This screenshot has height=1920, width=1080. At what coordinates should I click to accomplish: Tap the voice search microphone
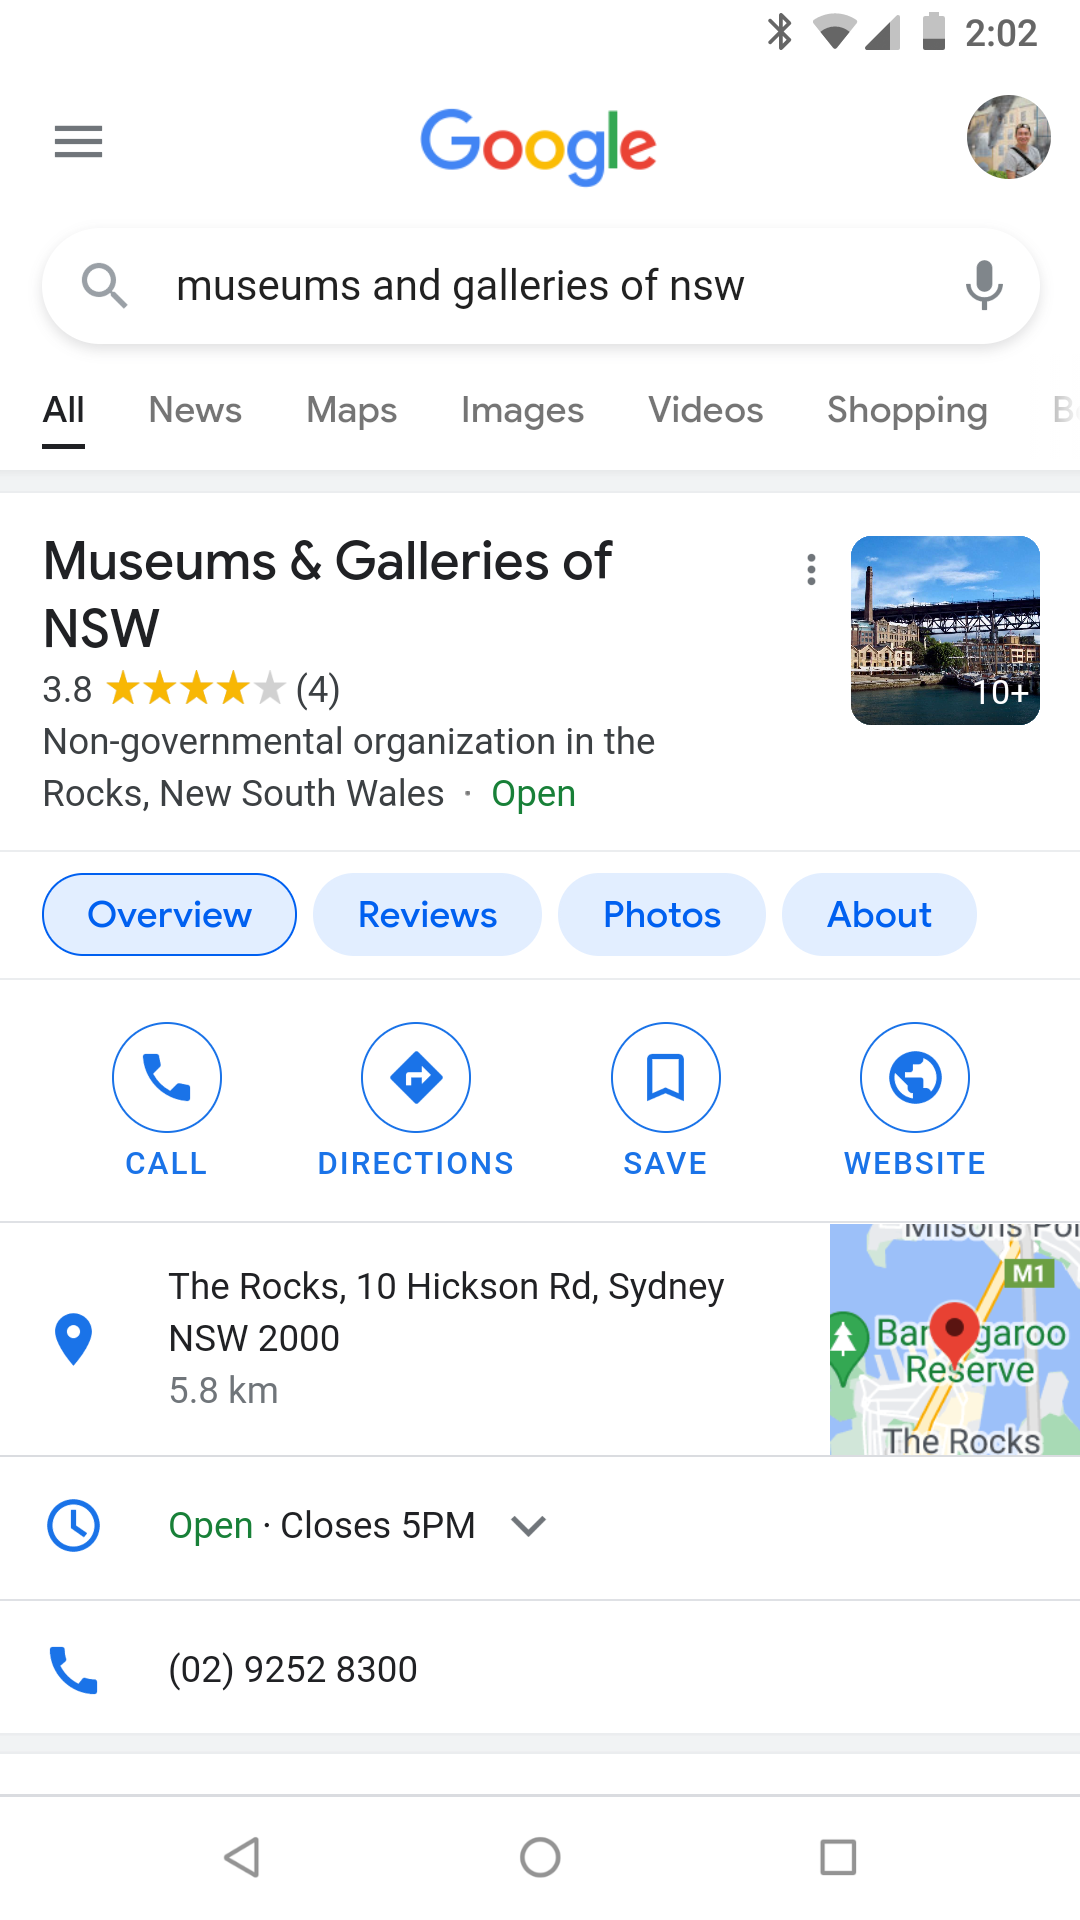pyautogui.click(x=984, y=285)
